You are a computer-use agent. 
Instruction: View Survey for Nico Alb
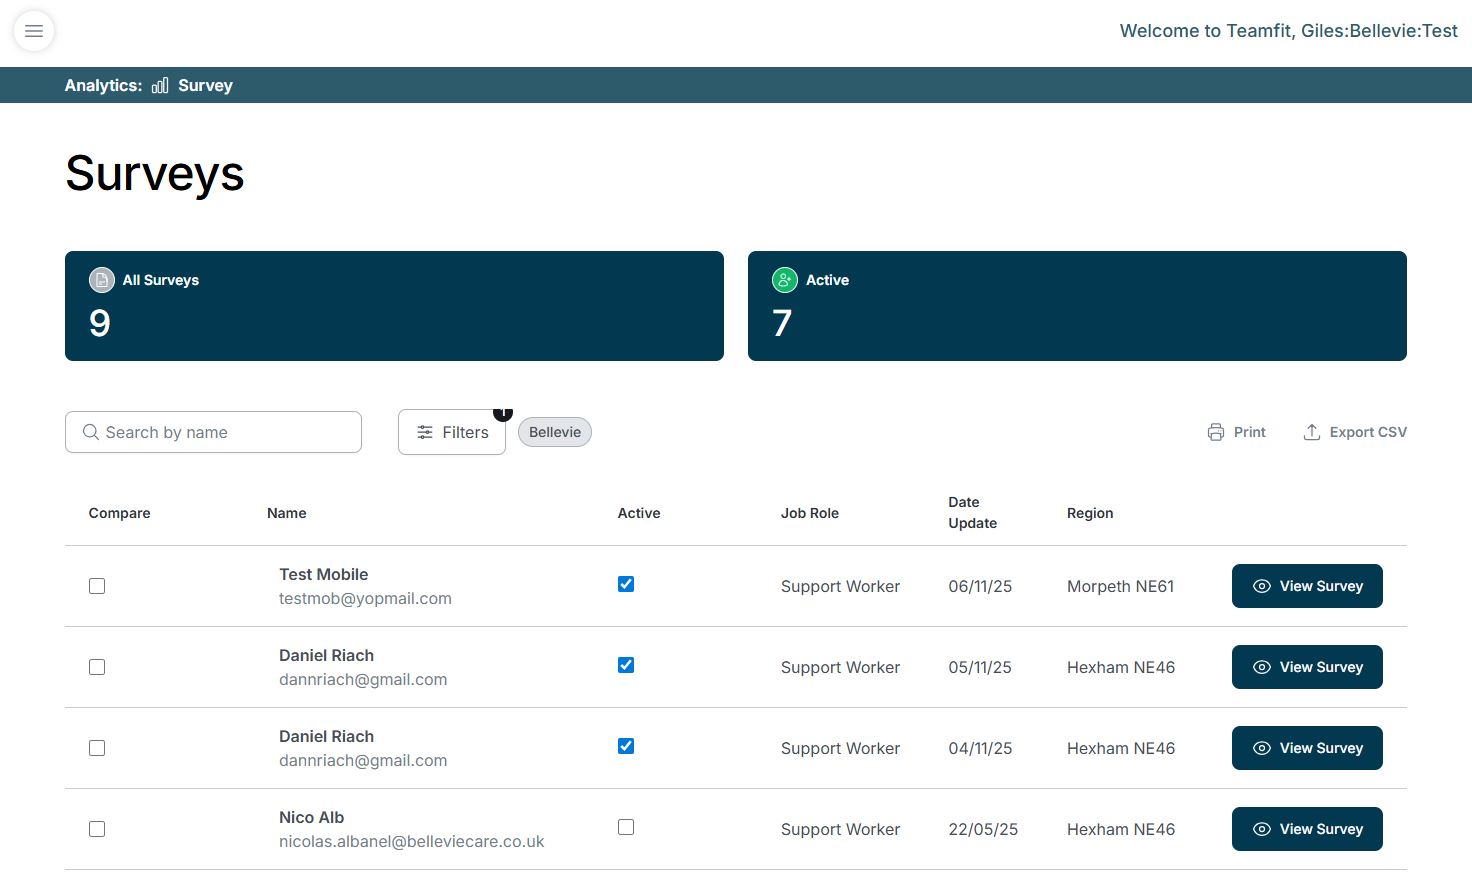(x=1307, y=829)
